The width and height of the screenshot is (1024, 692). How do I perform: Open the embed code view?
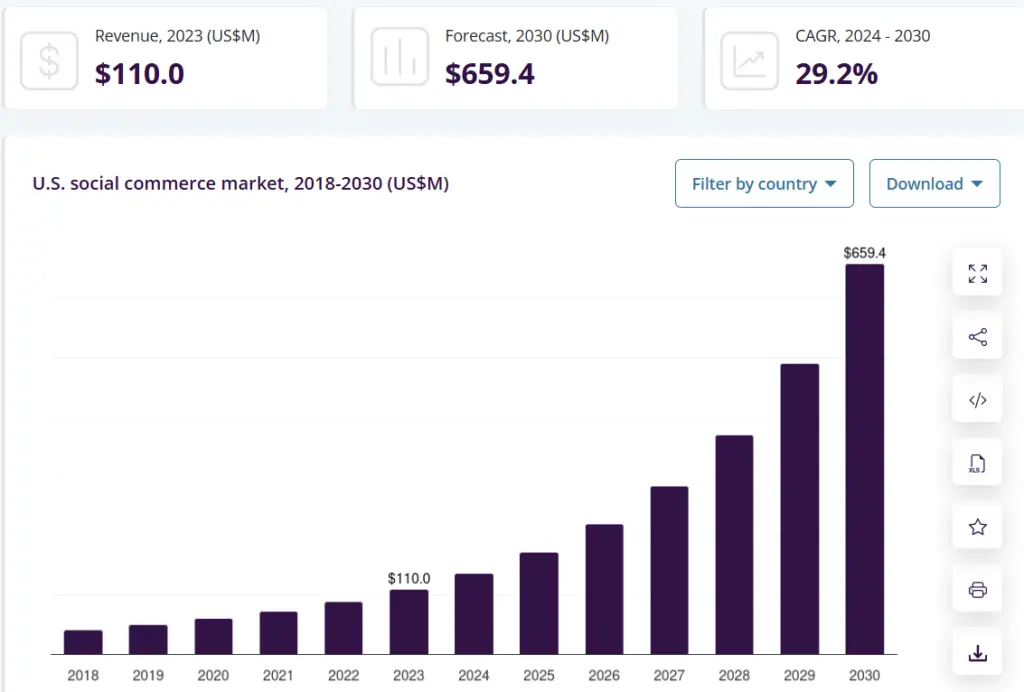[x=977, y=399]
